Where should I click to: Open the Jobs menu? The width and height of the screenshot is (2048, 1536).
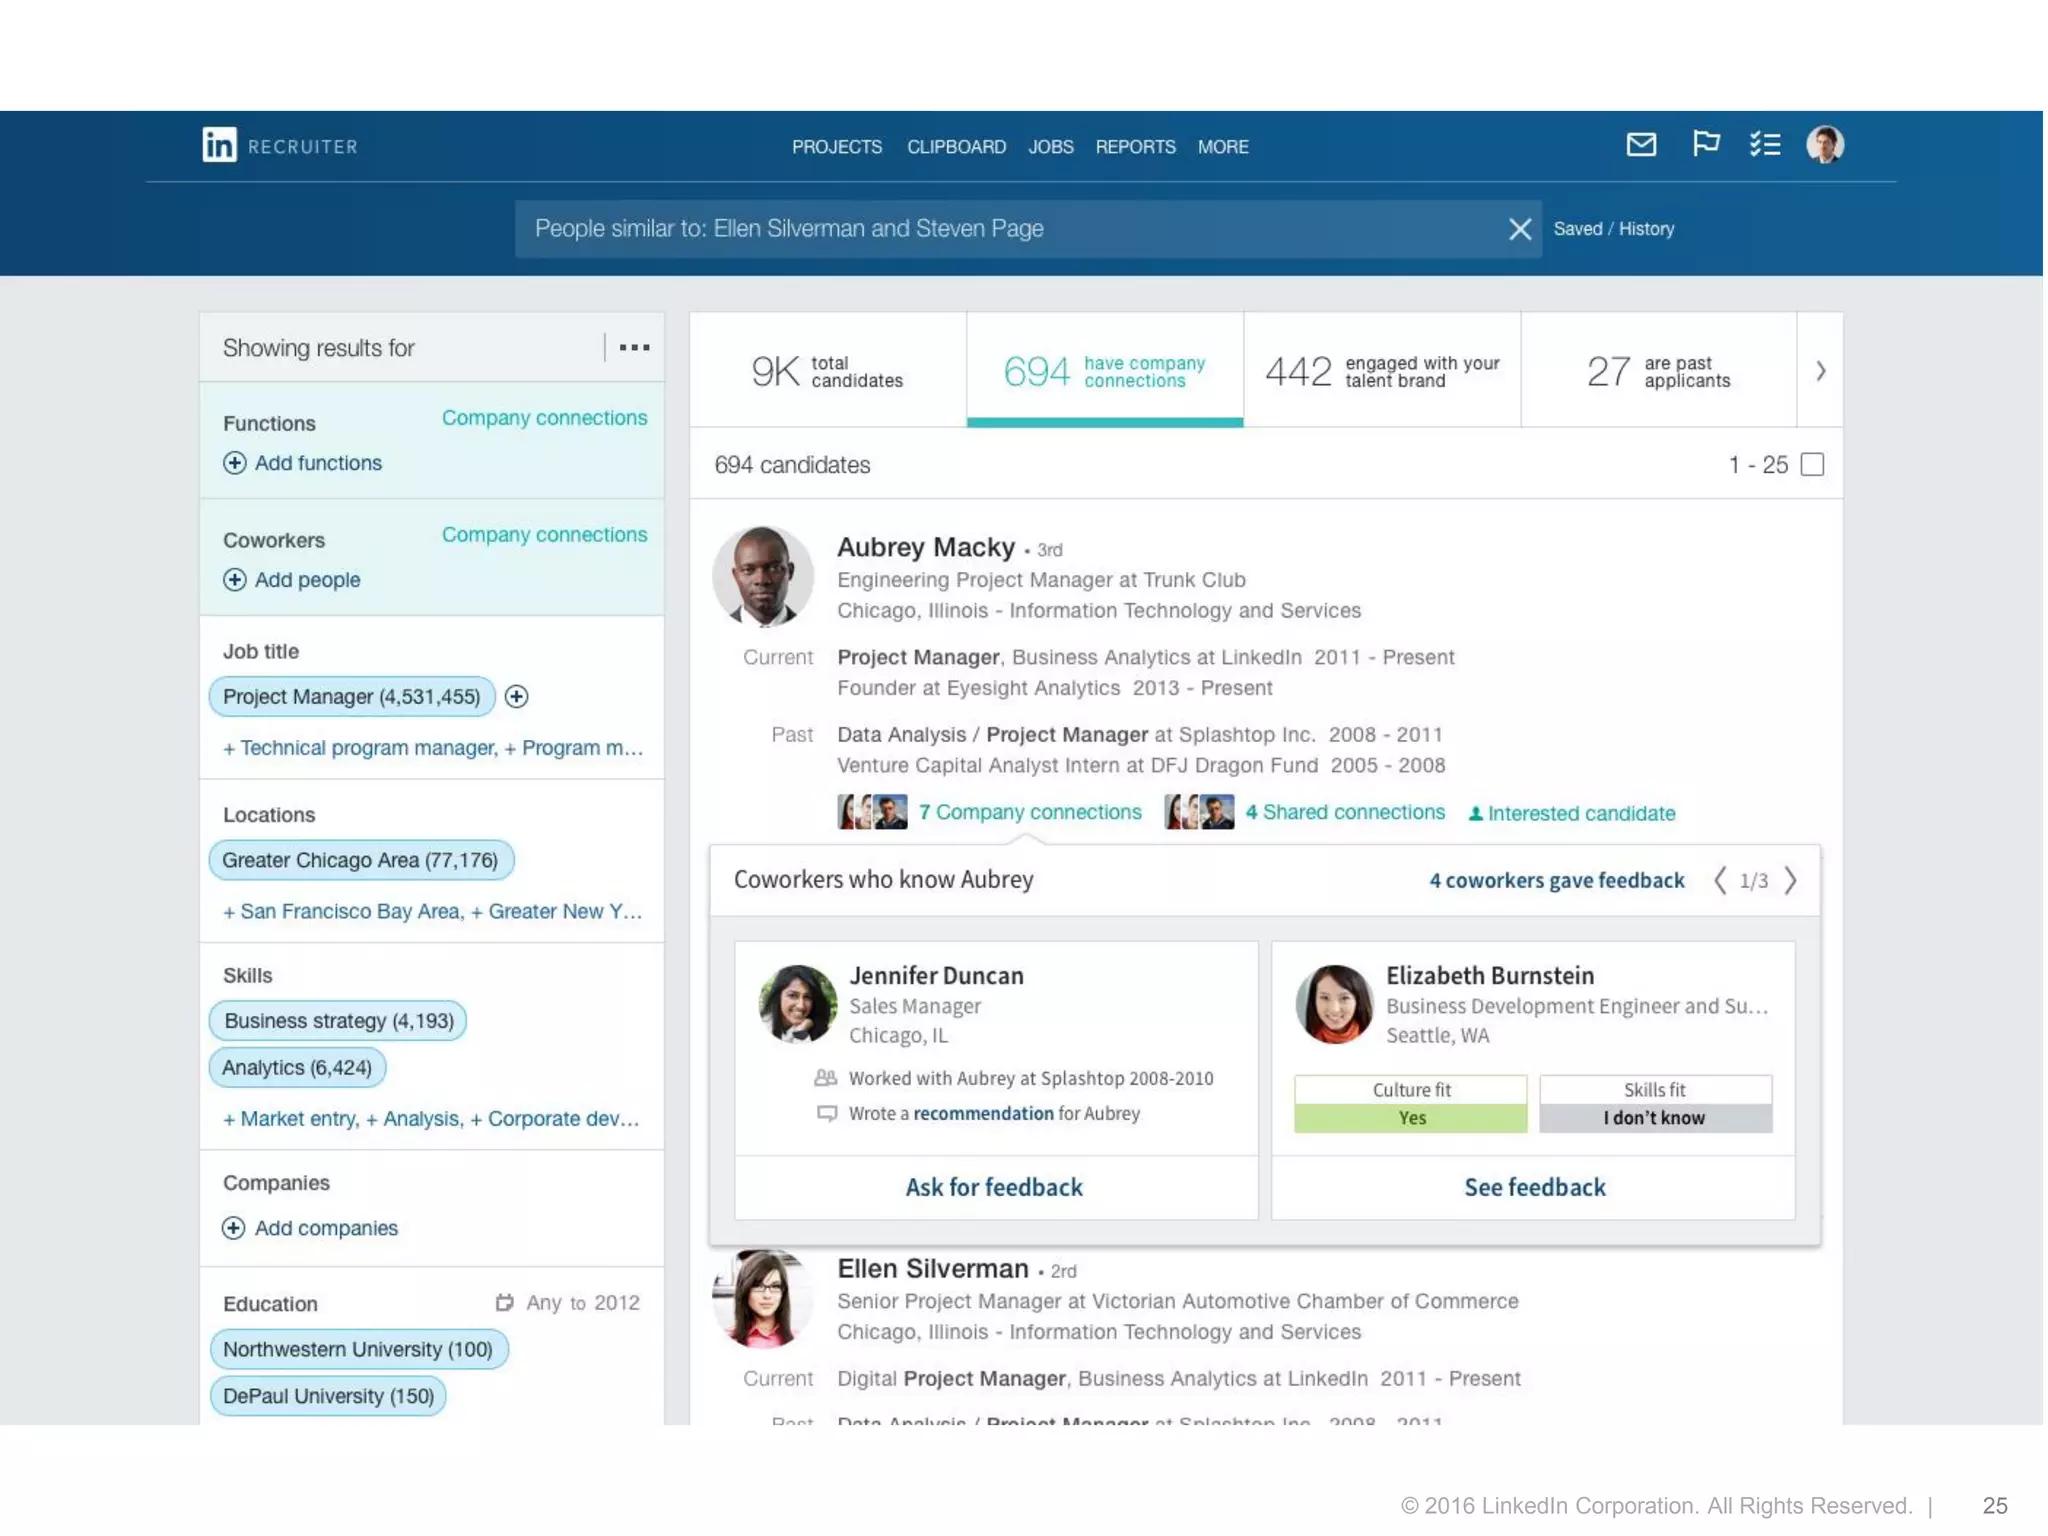[x=1051, y=147]
